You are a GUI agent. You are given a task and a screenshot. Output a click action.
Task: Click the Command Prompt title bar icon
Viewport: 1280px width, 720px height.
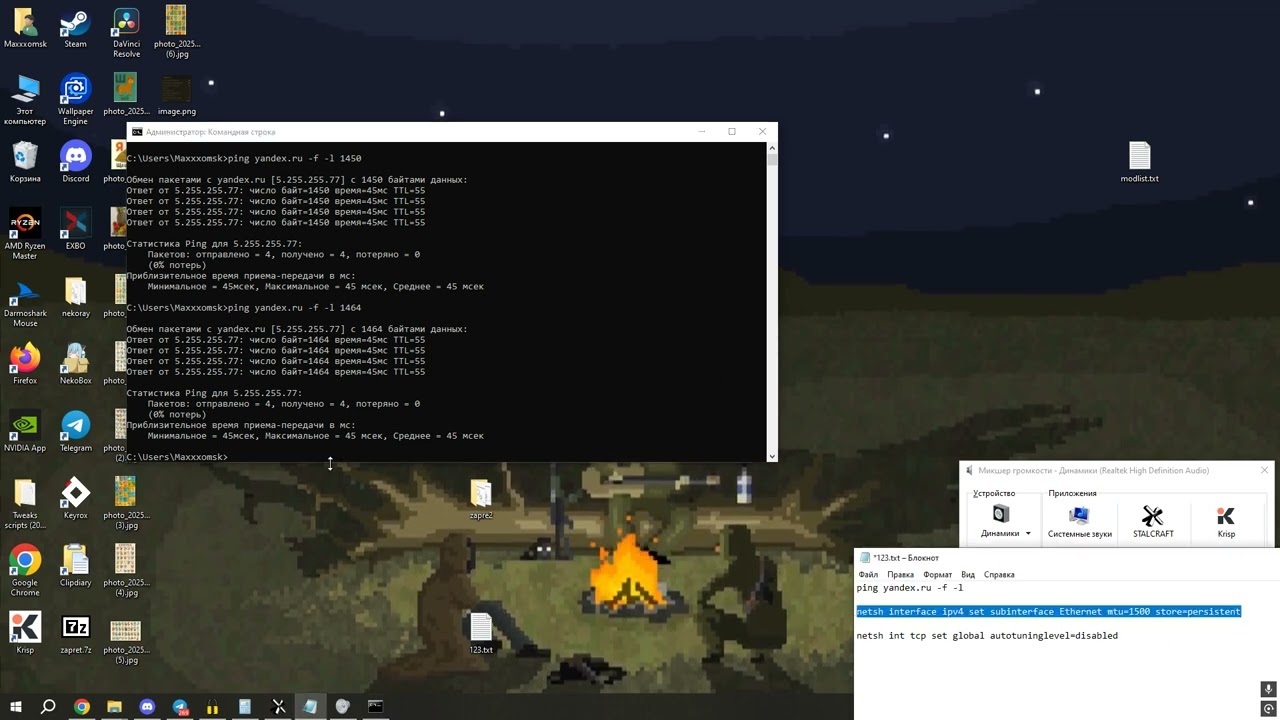click(137, 132)
